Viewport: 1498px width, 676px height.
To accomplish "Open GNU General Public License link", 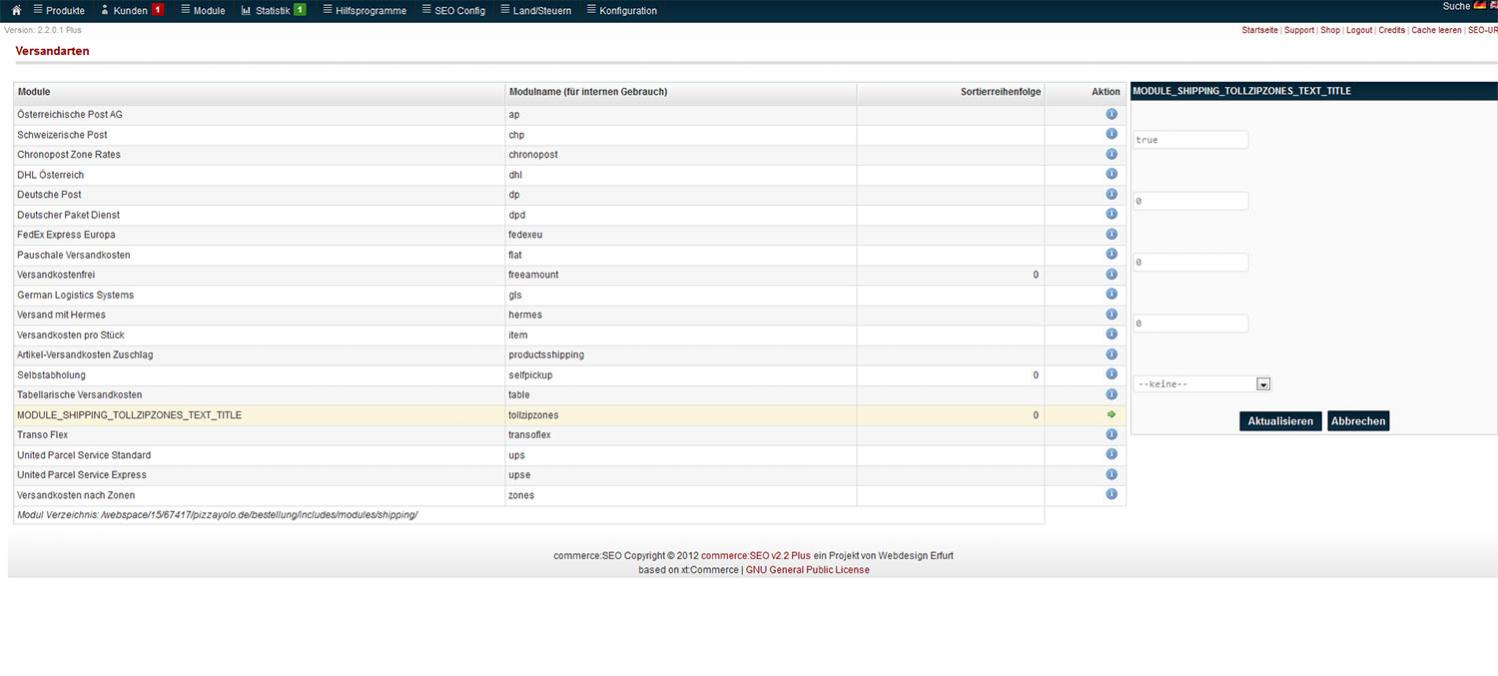I will (x=807, y=570).
